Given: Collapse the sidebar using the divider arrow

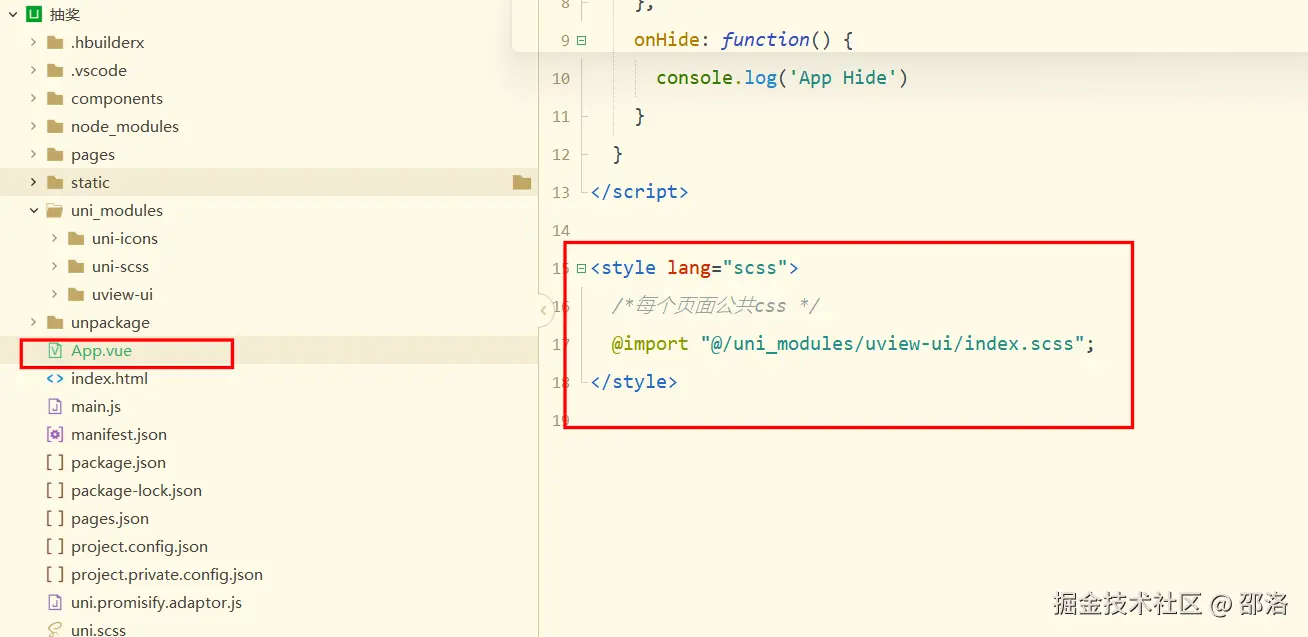Looking at the screenshot, I should [x=544, y=310].
